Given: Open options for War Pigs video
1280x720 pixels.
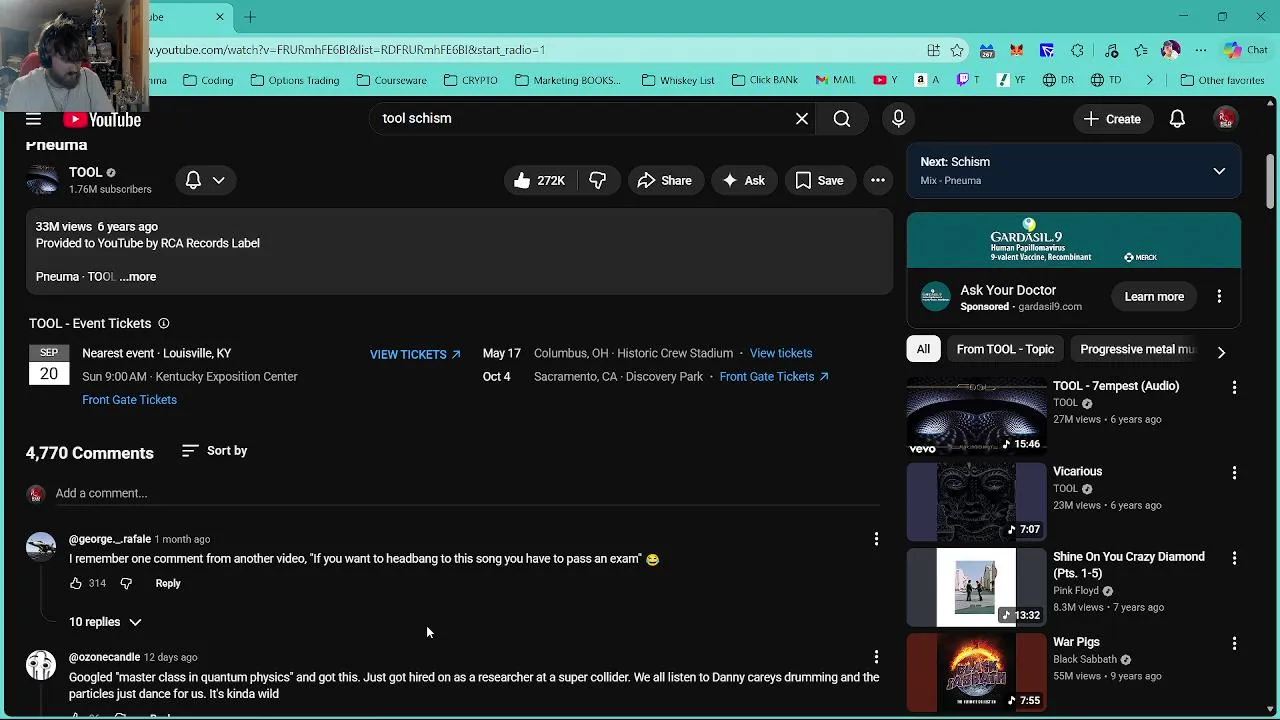Looking at the screenshot, I should 1234,643.
